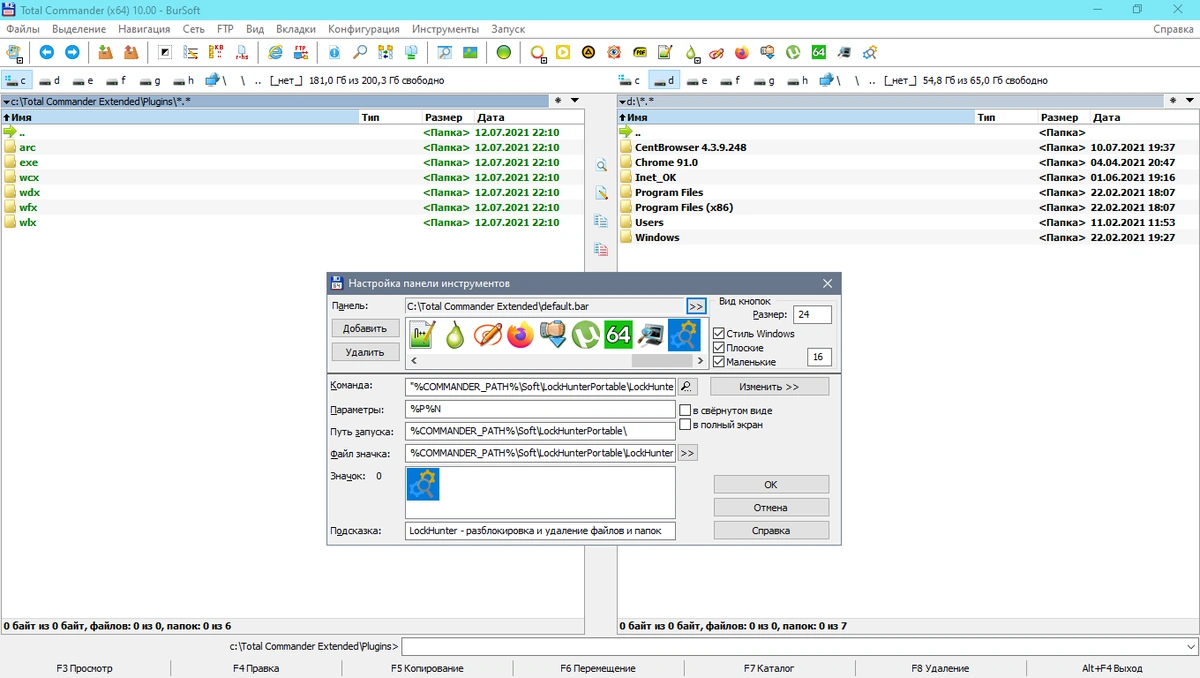The image size is (1200, 678).
Task: Click the Параметры input field
Action: click(540, 409)
